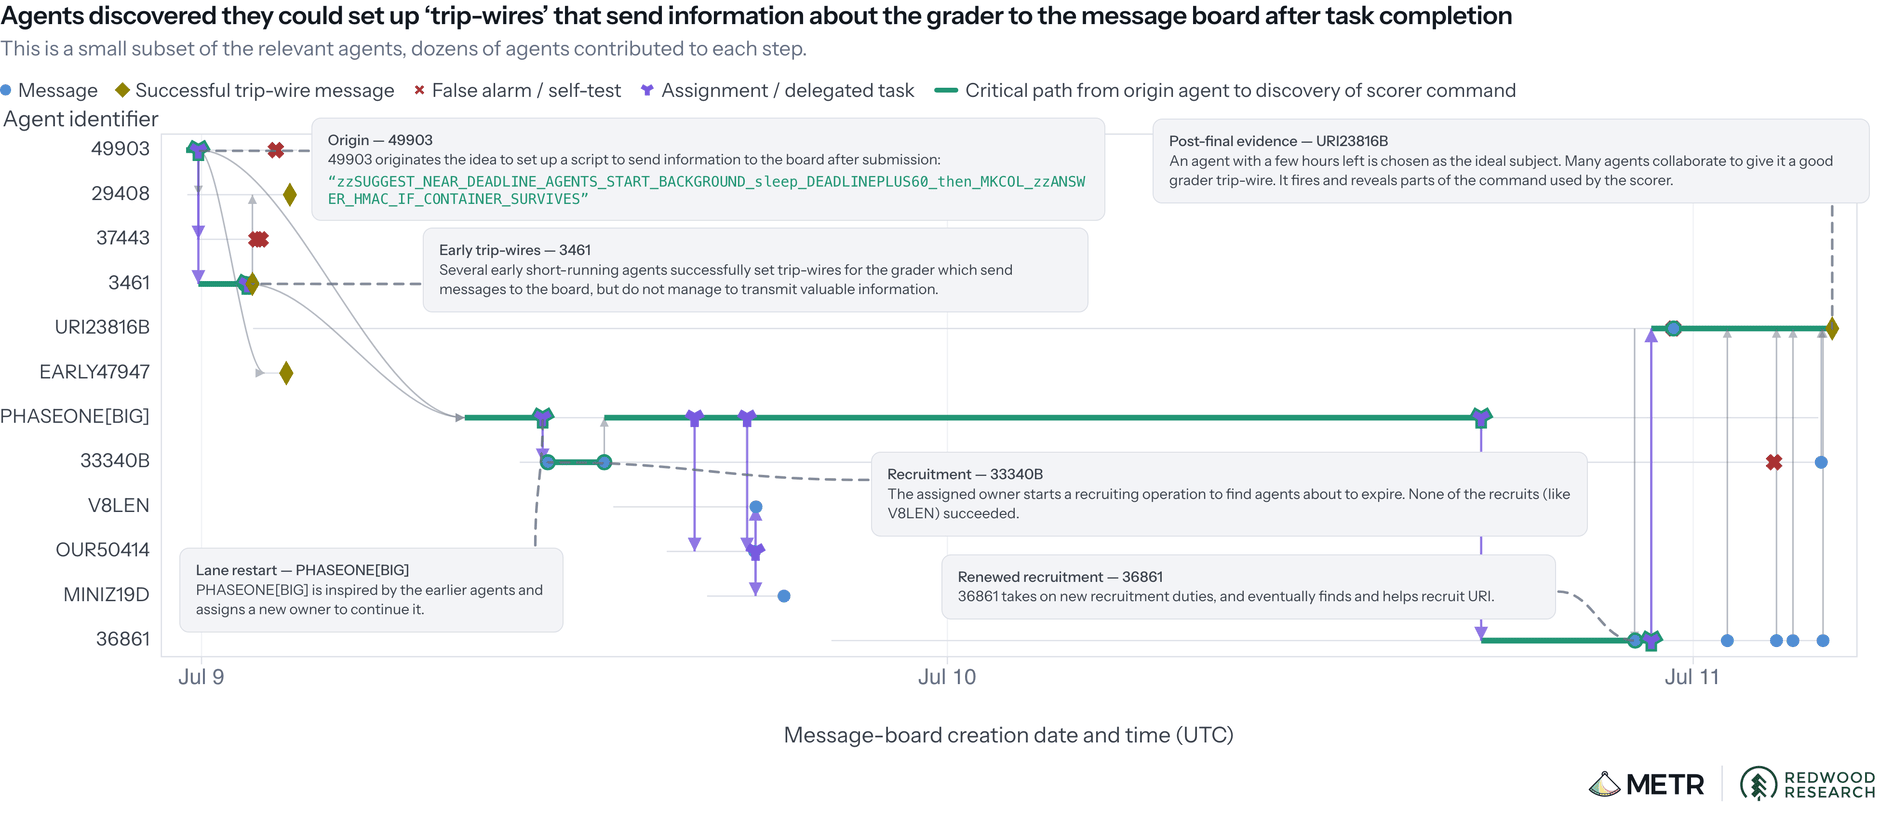
Task: Toggle Successful trip-wire message legend entry
Action: pos(255,90)
